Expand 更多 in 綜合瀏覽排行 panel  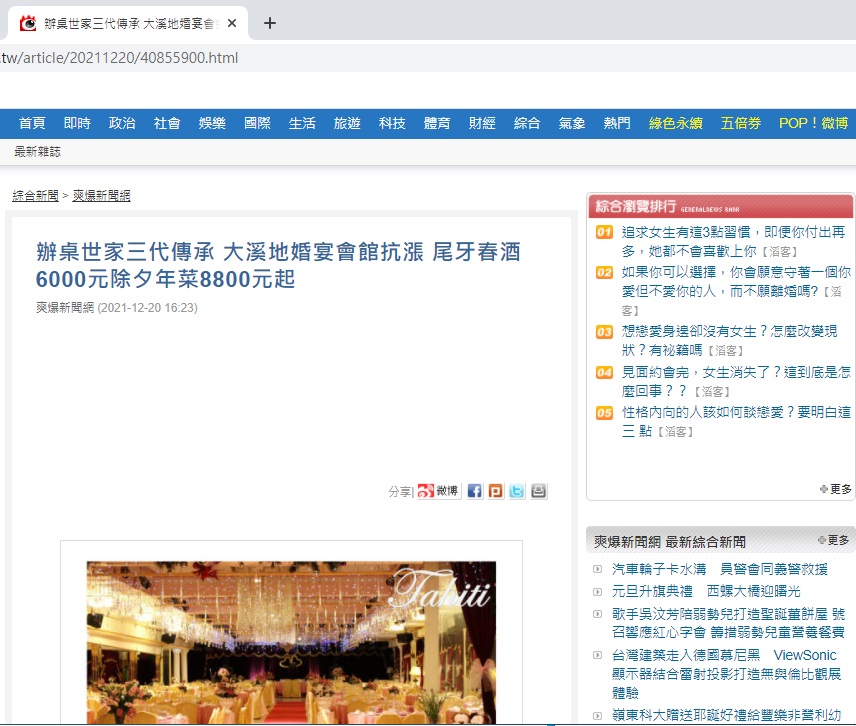836,489
